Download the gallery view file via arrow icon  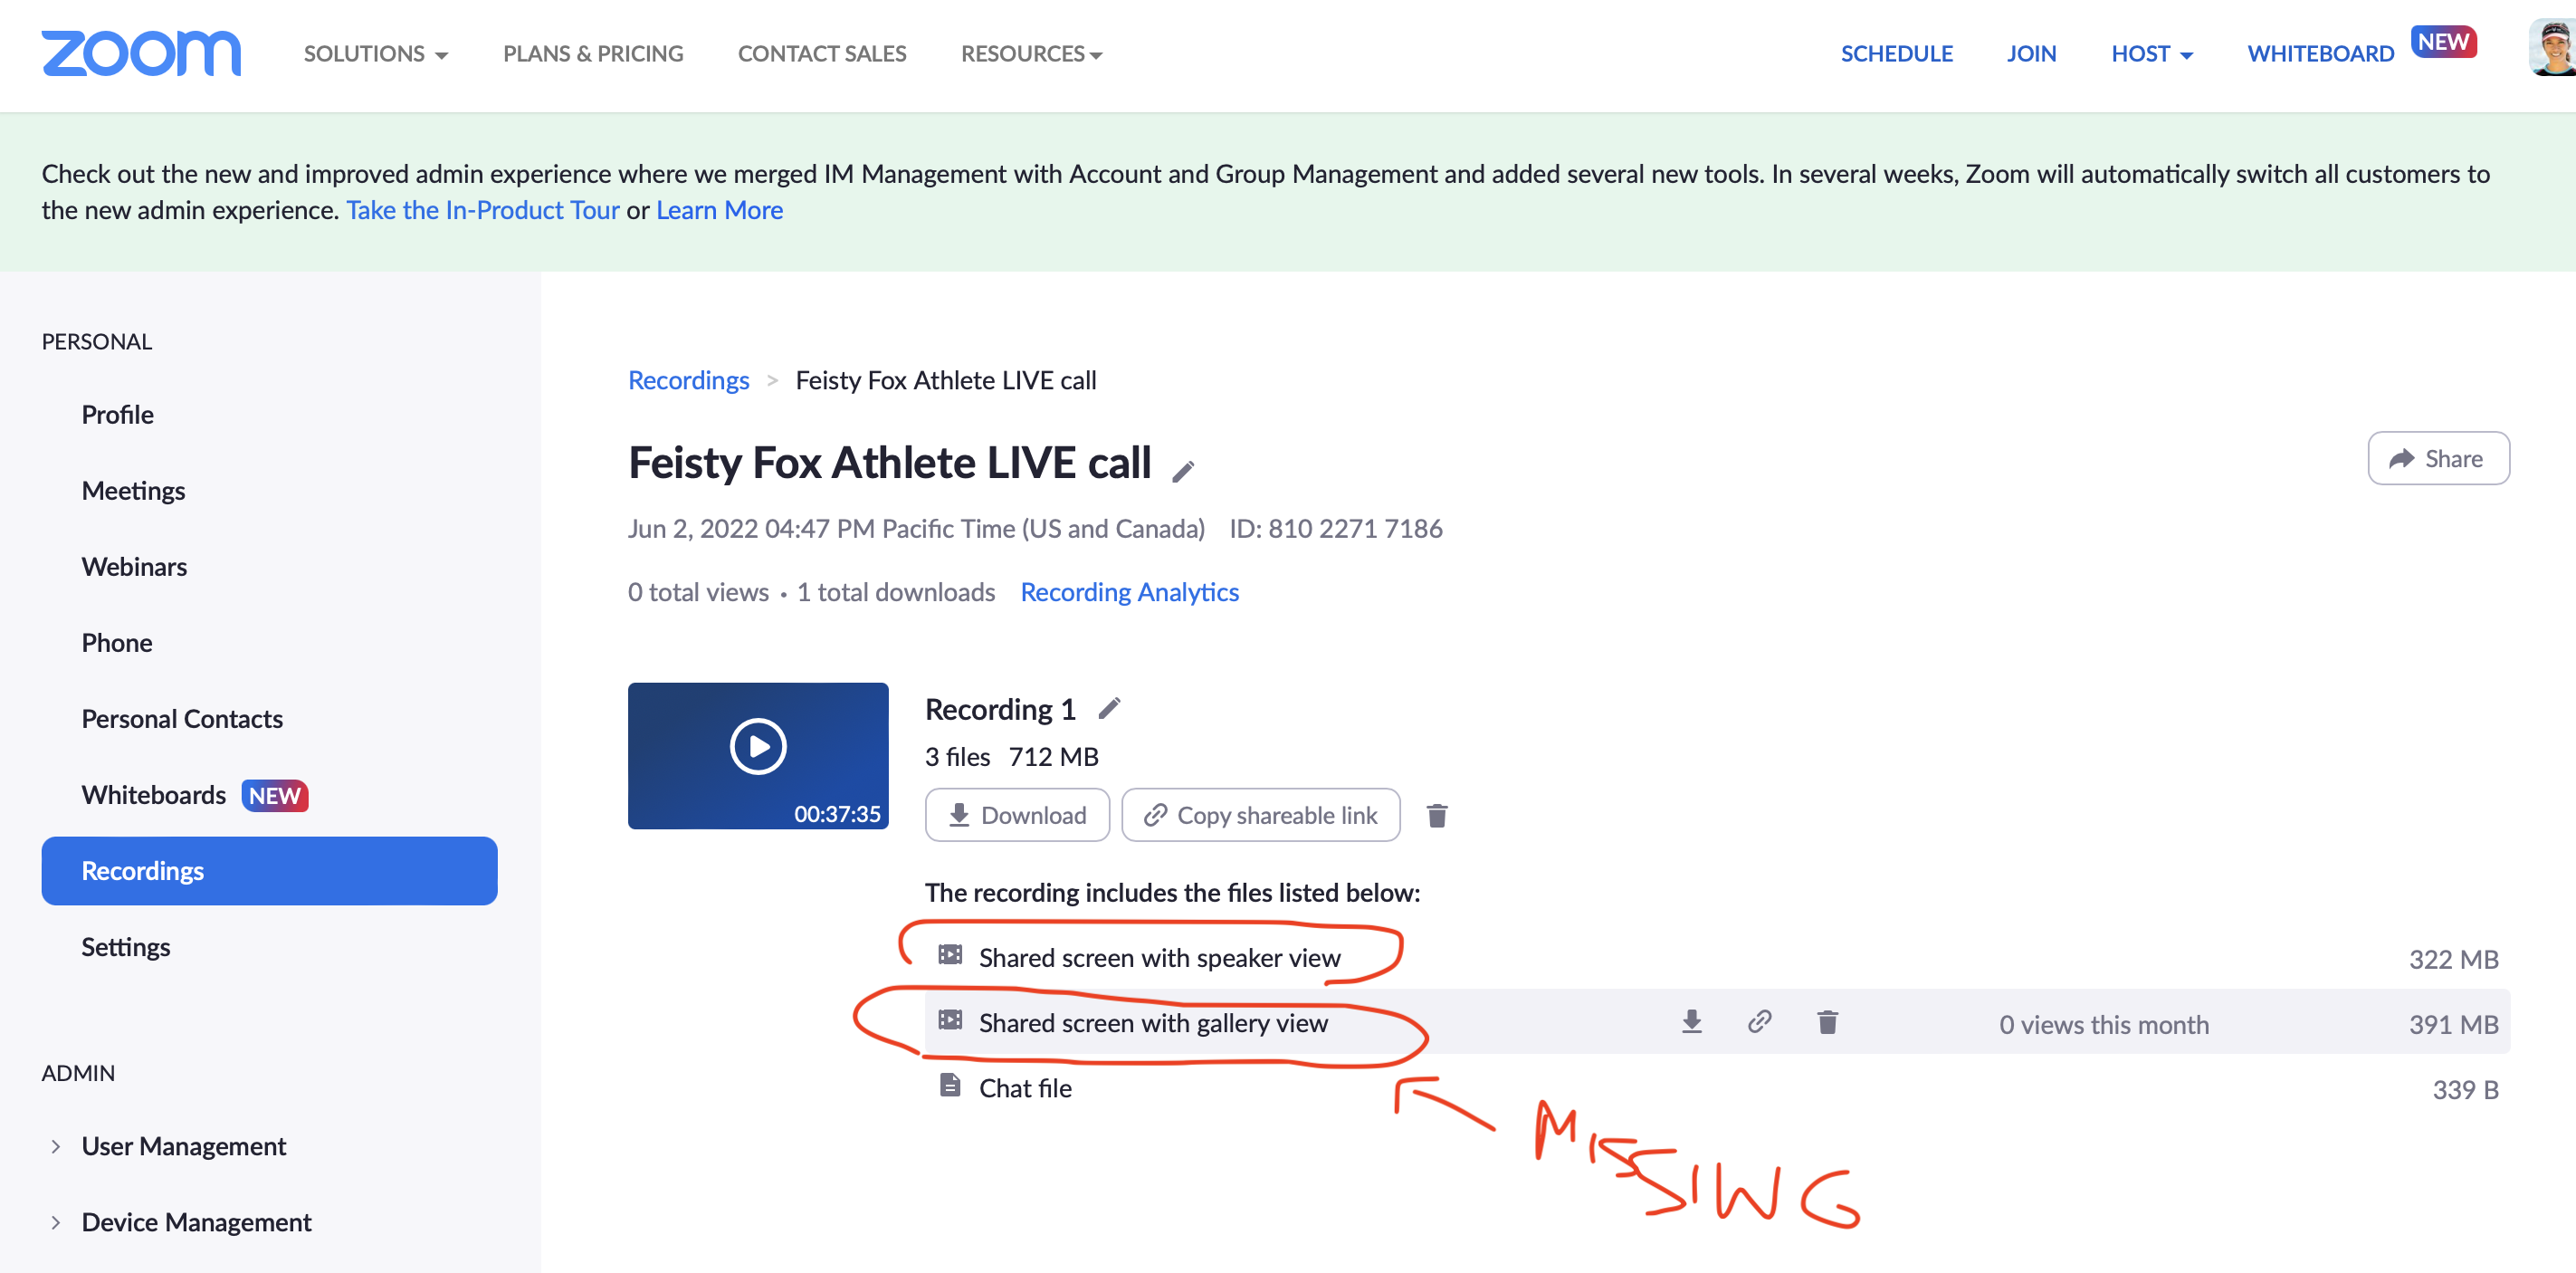[x=1691, y=1022]
